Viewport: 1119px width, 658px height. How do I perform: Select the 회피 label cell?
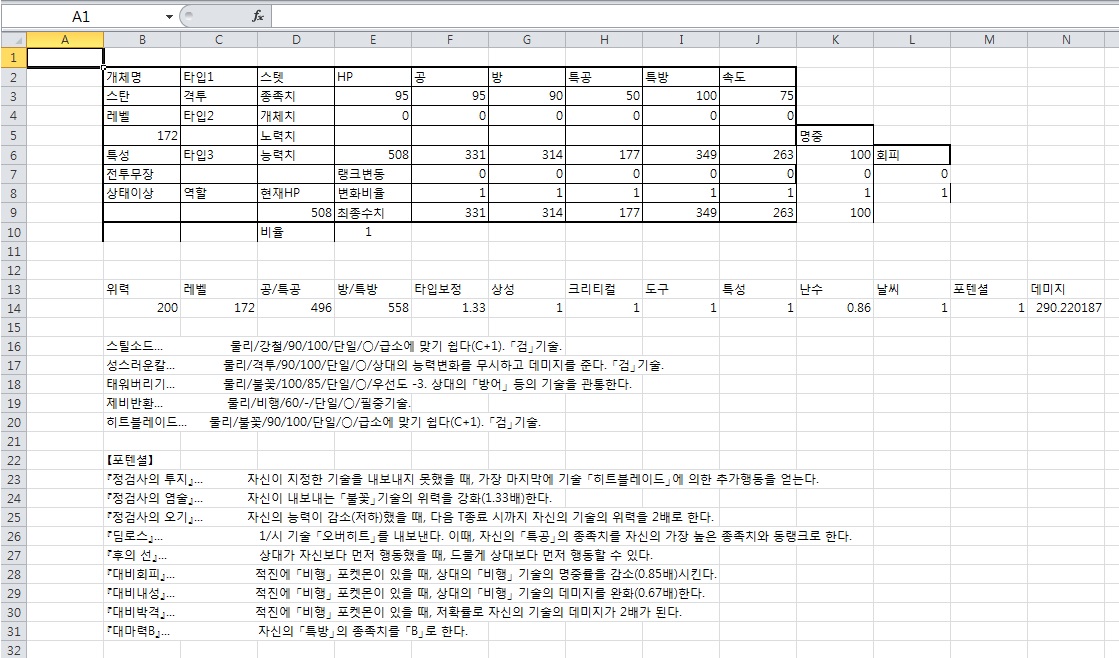[911, 155]
